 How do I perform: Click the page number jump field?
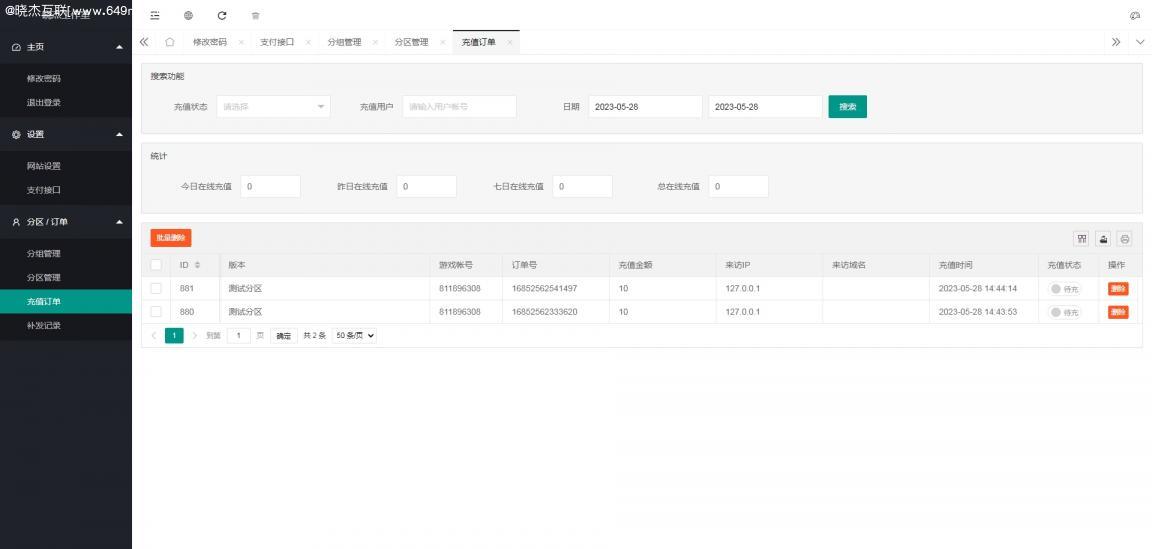click(x=239, y=336)
